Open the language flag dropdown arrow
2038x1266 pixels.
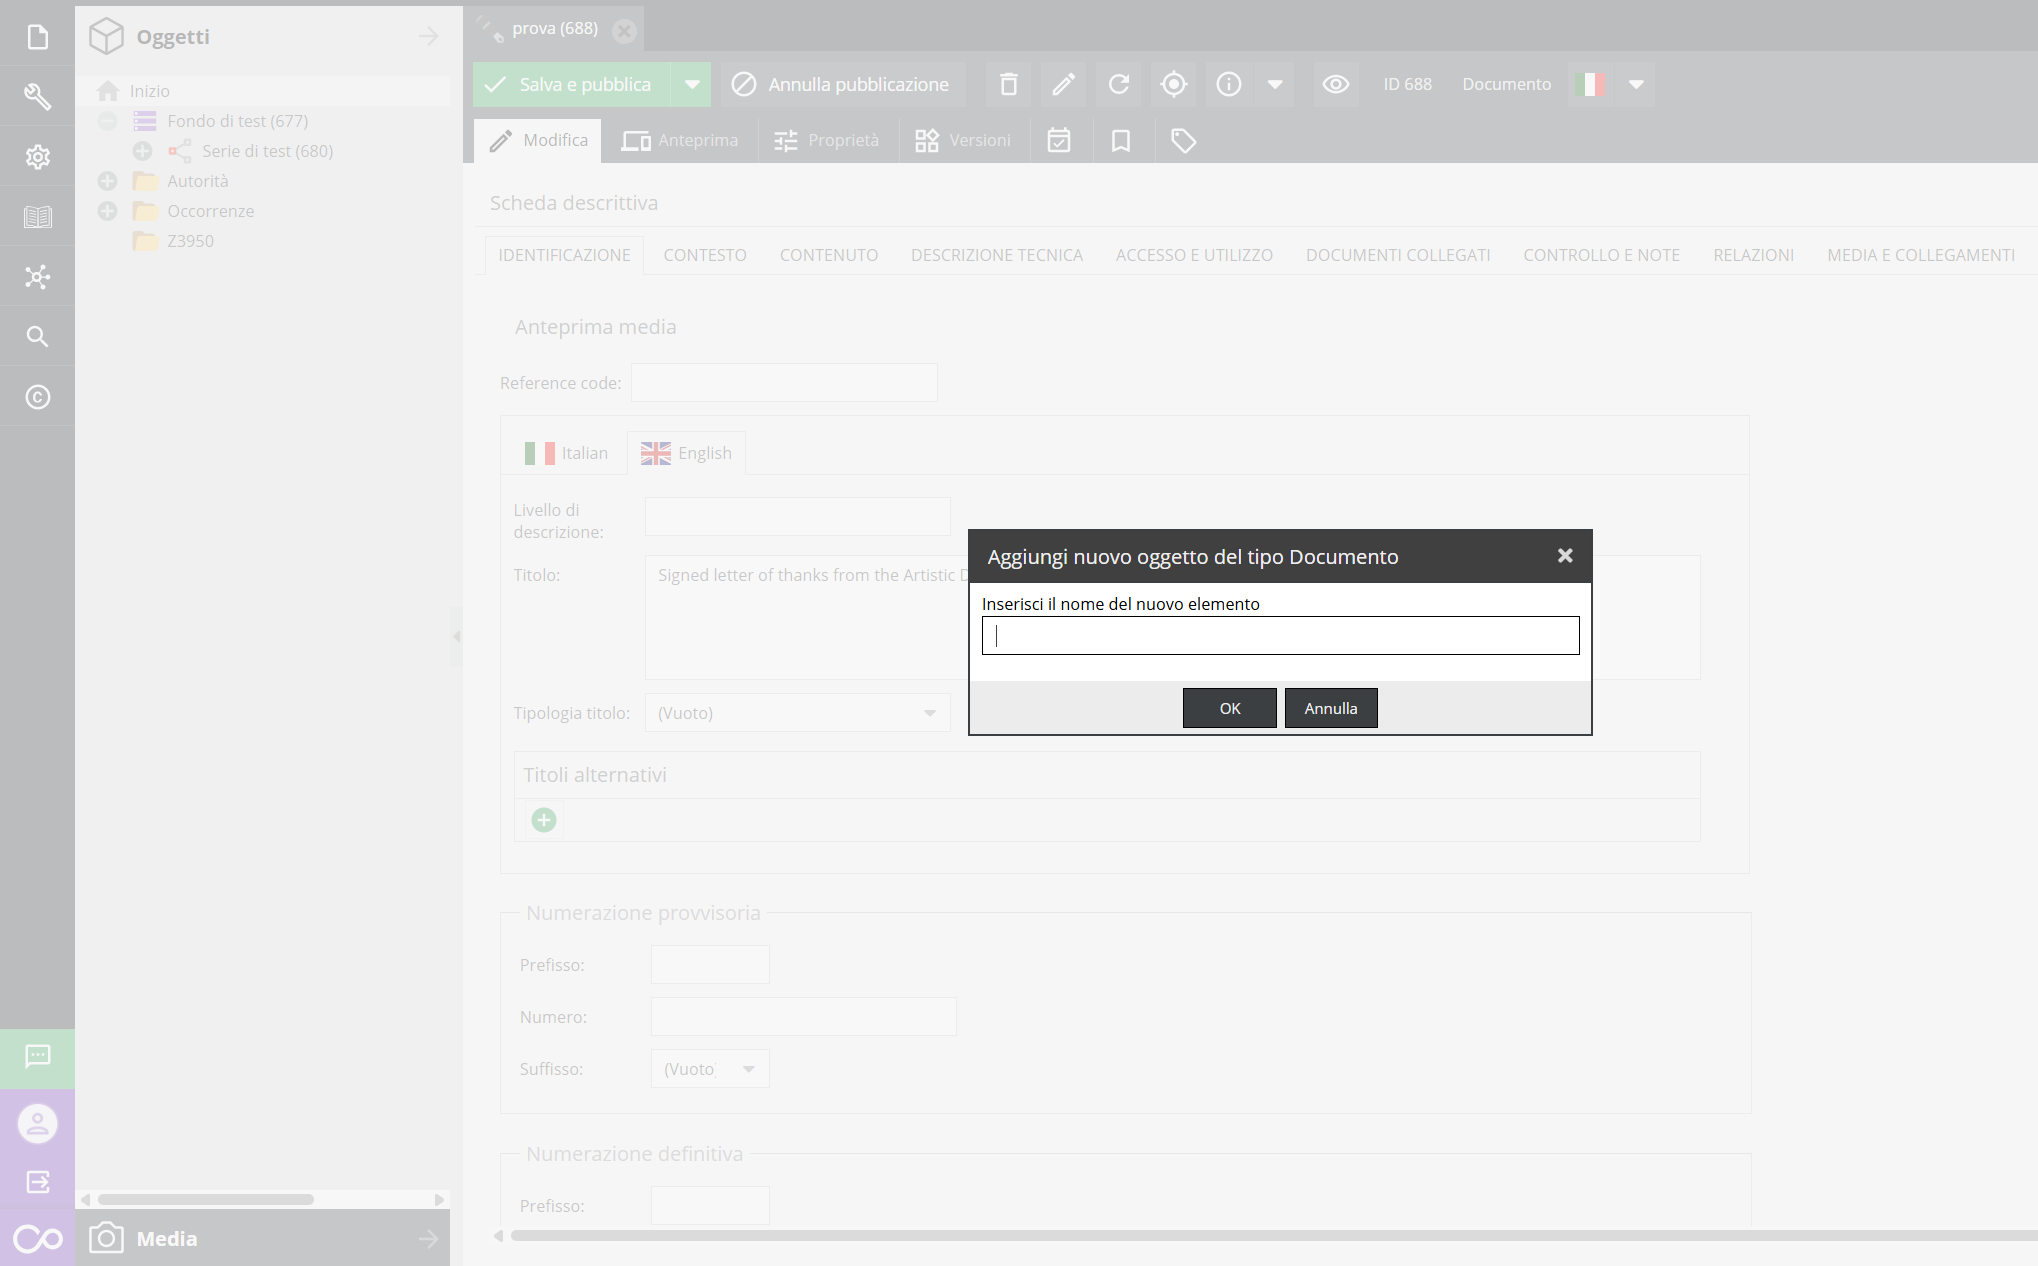tap(1636, 84)
